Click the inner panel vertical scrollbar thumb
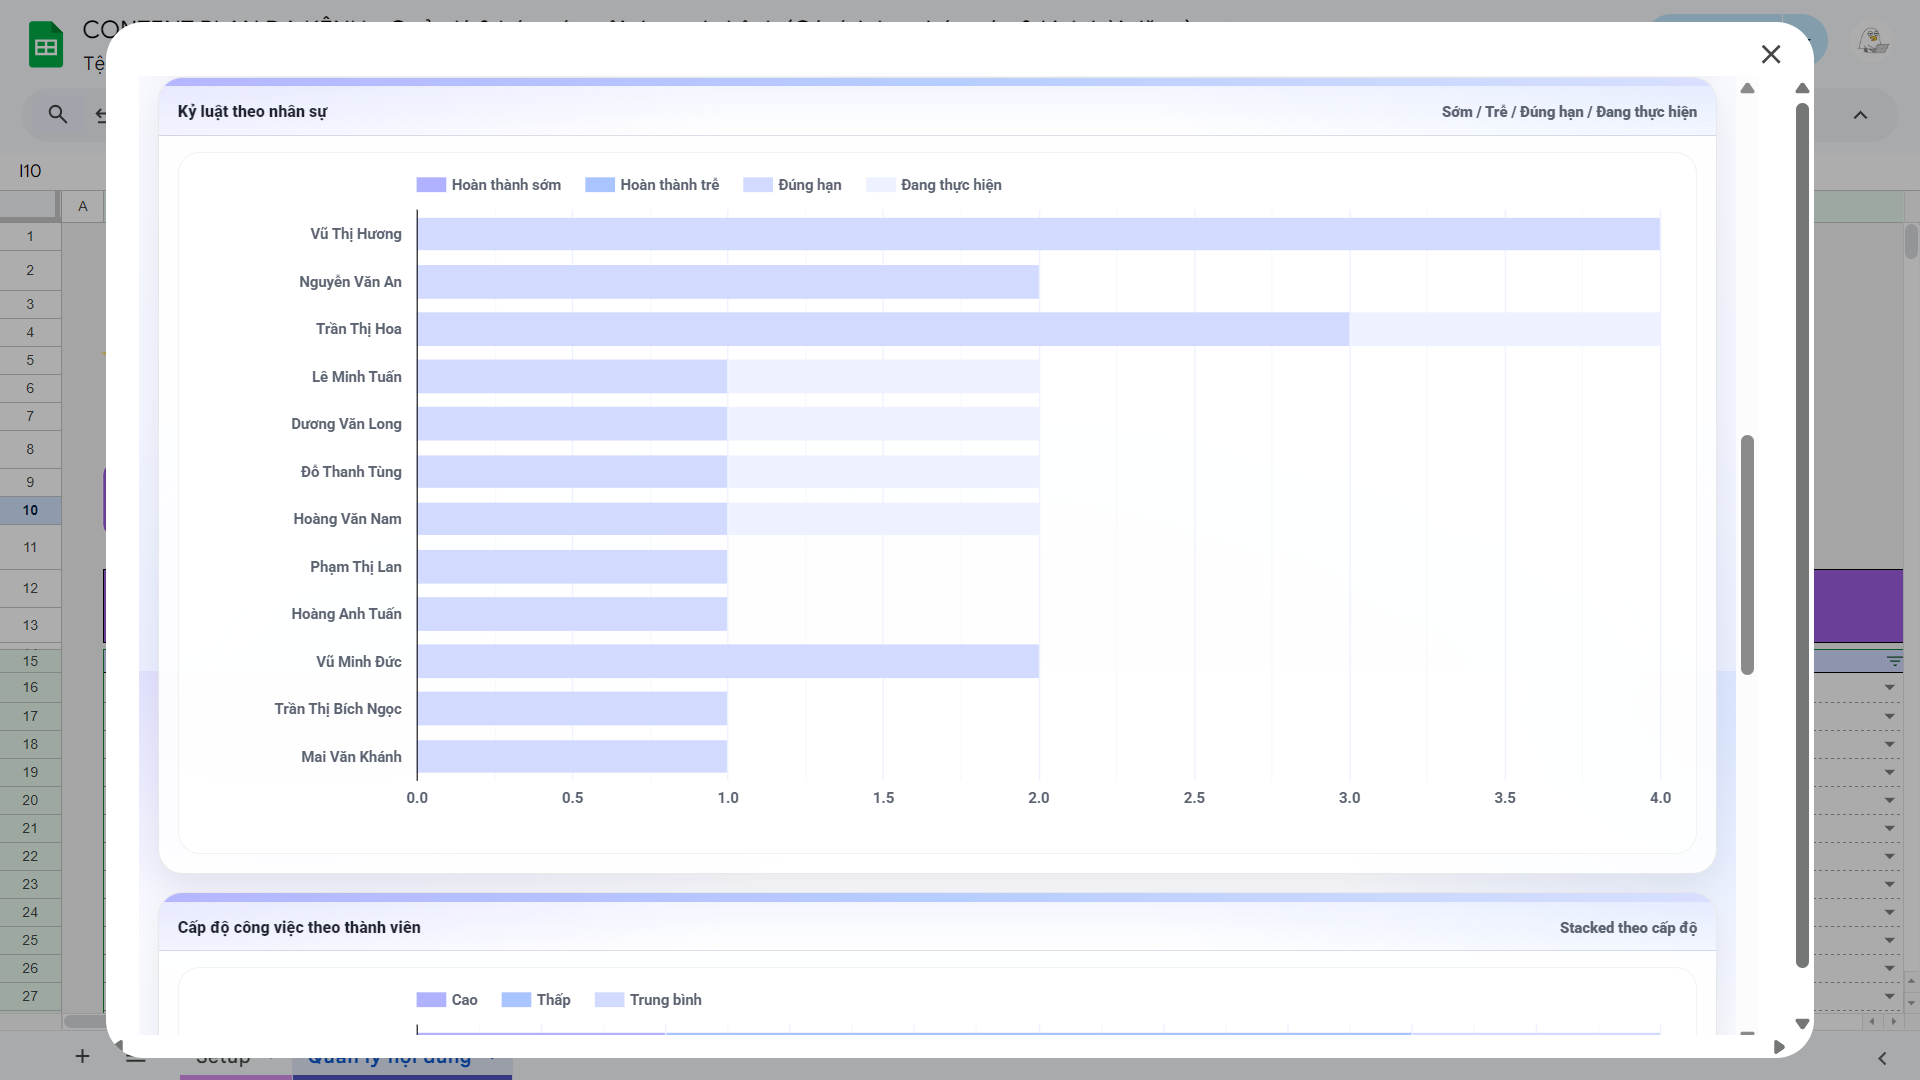1920x1080 pixels. [1747, 555]
